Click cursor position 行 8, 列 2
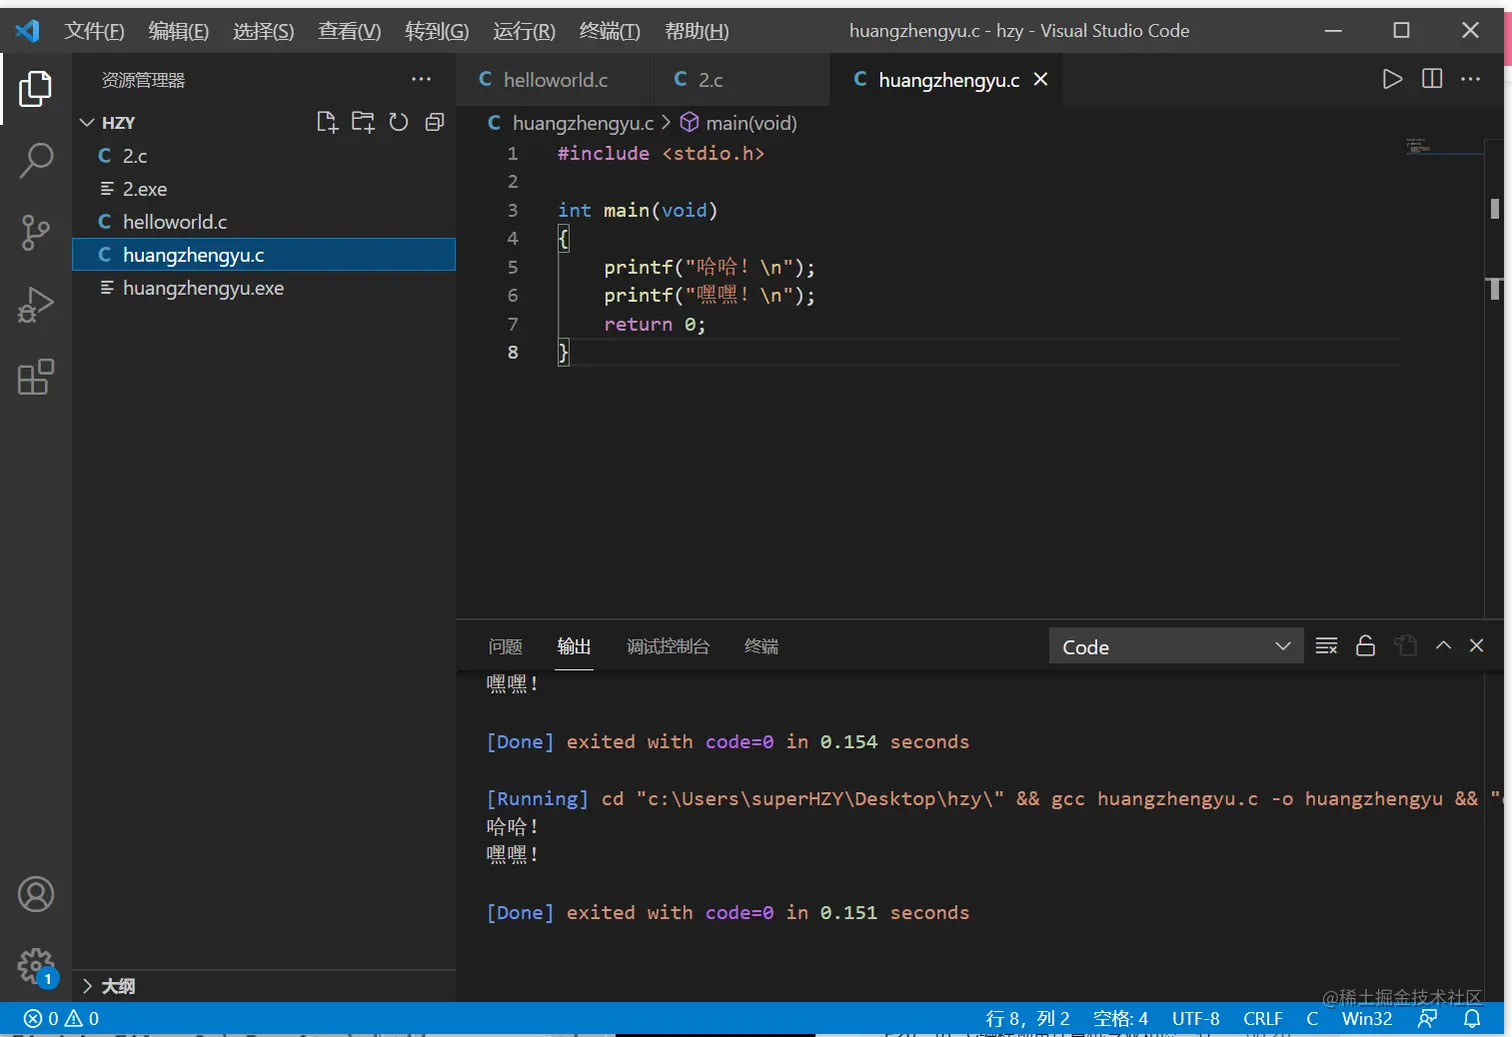The image size is (1512, 1037). (x=1027, y=1018)
